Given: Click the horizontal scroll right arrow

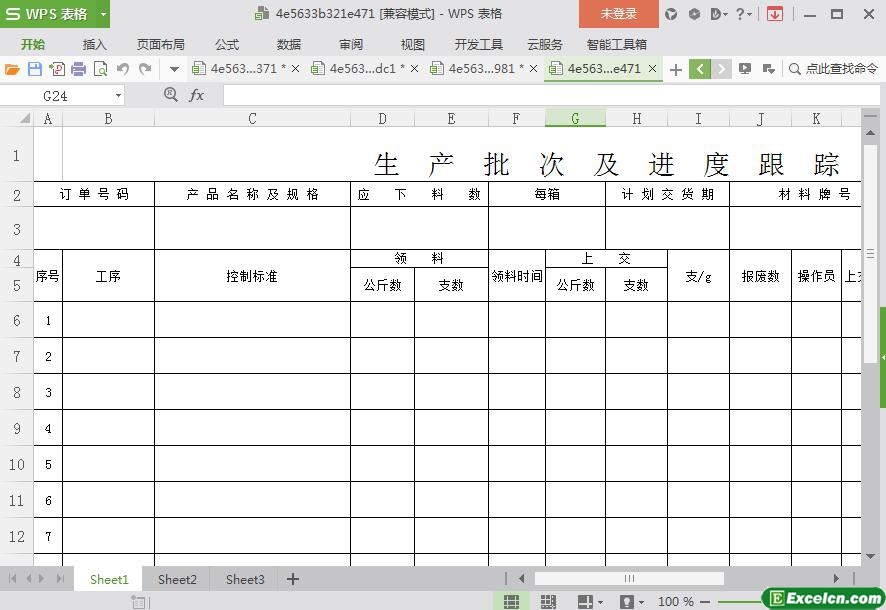Looking at the screenshot, I should 836,578.
